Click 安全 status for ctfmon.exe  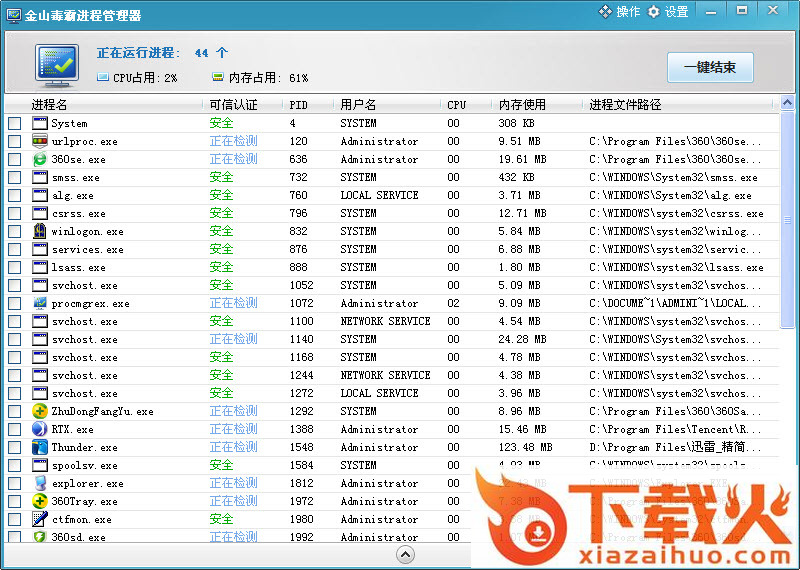221,519
